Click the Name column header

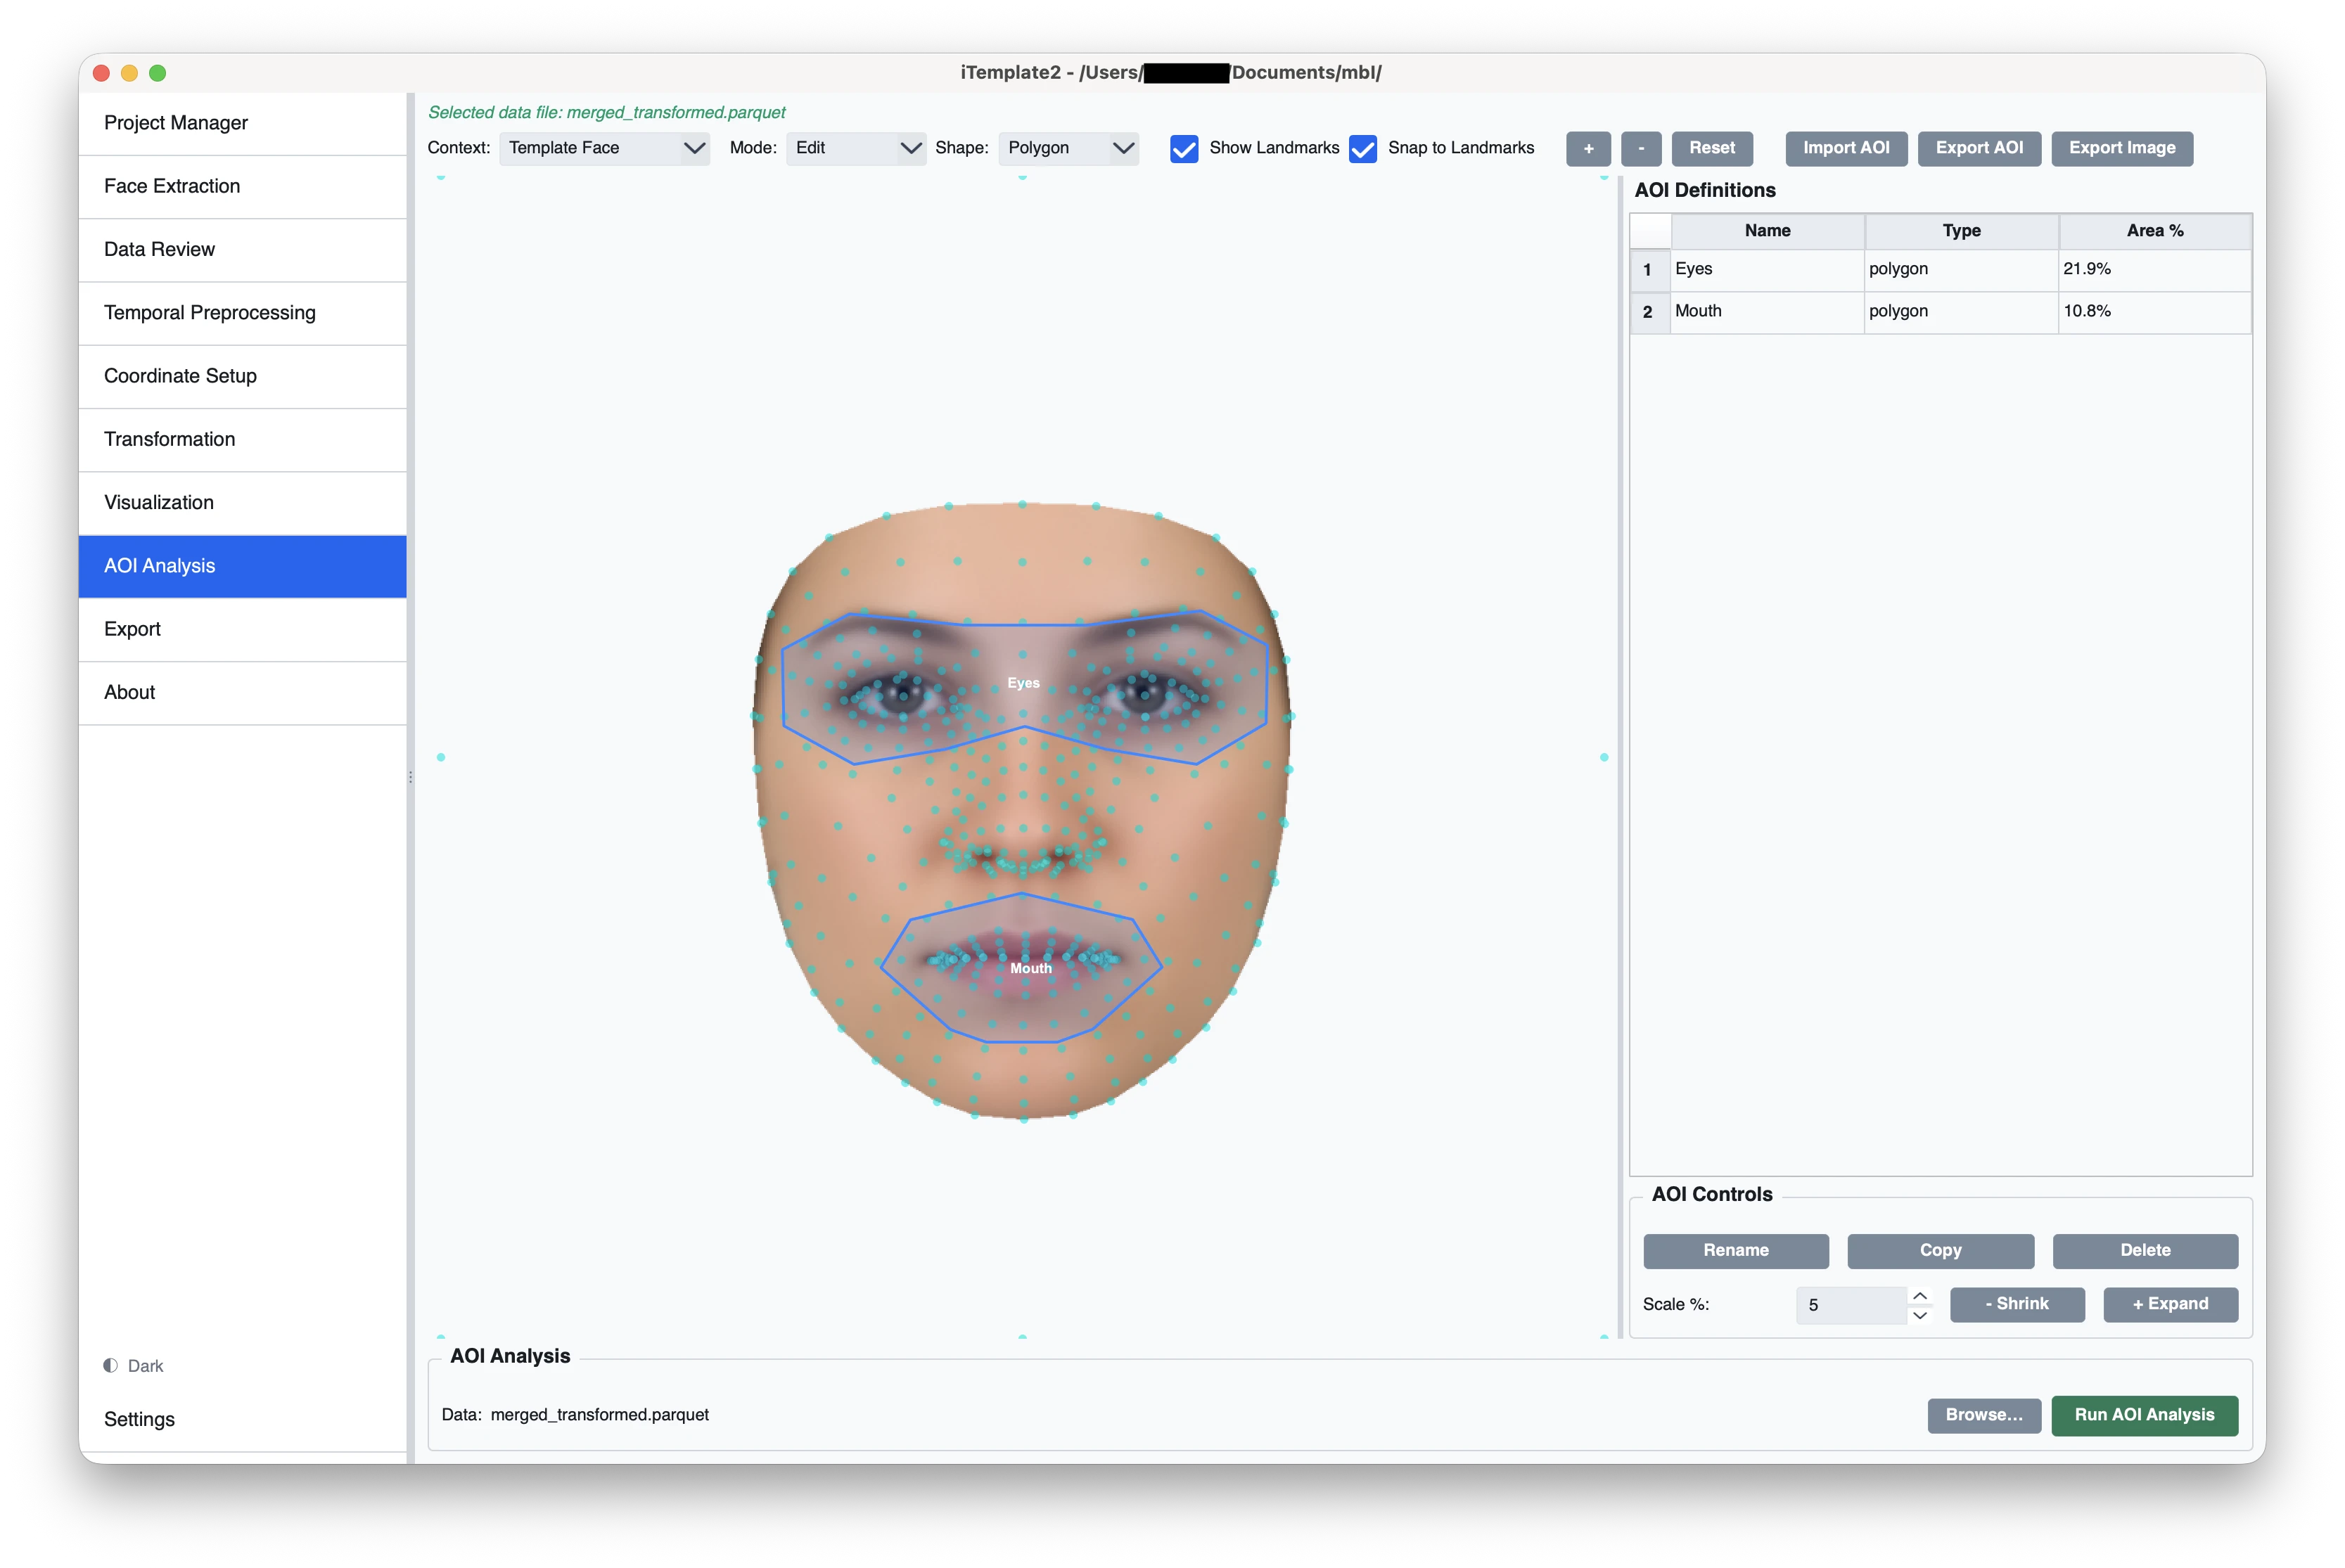tap(1767, 231)
